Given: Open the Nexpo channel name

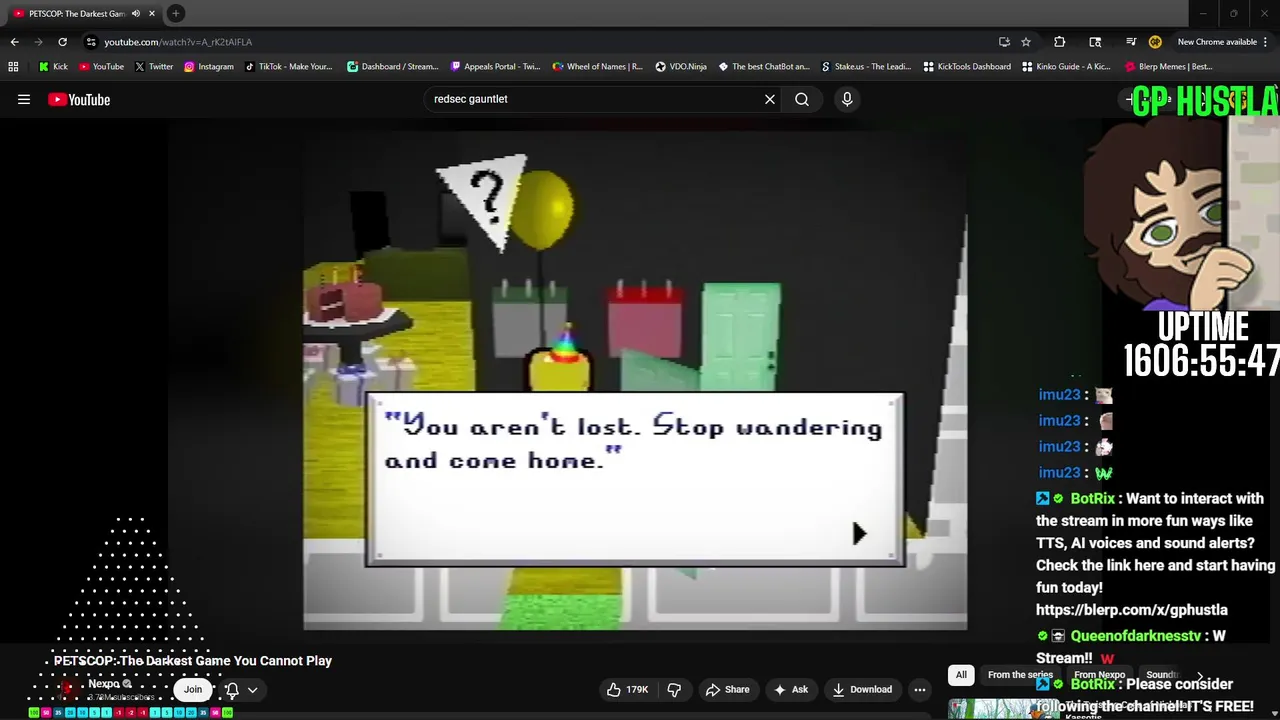Looking at the screenshot, I should click(104, 684).
